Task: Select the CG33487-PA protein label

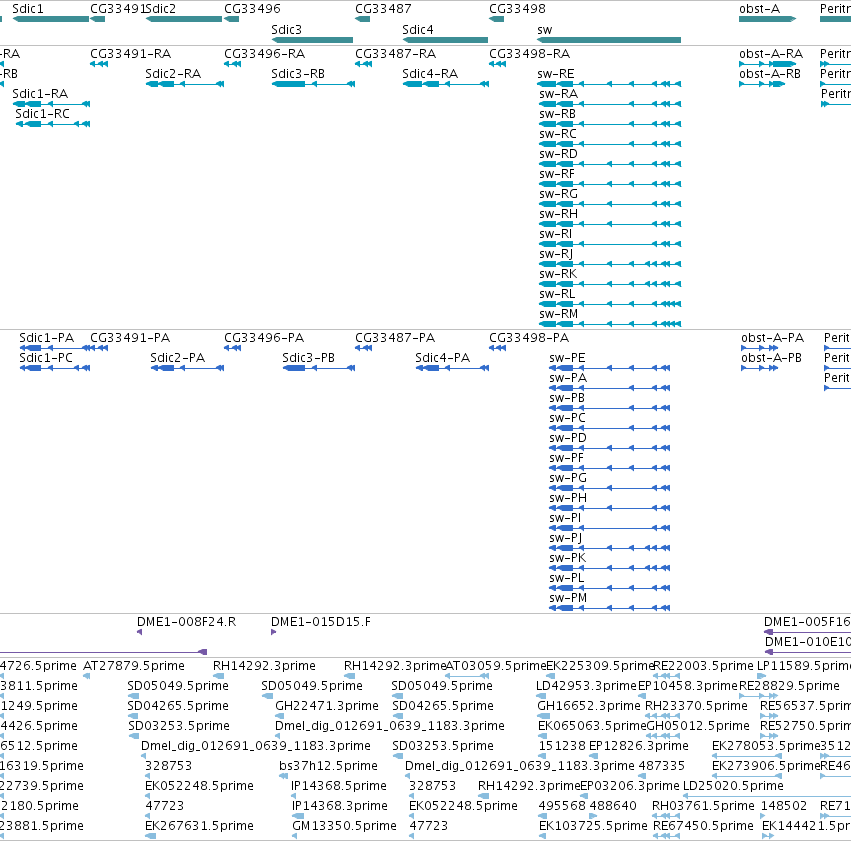Action: click(395, 338)
